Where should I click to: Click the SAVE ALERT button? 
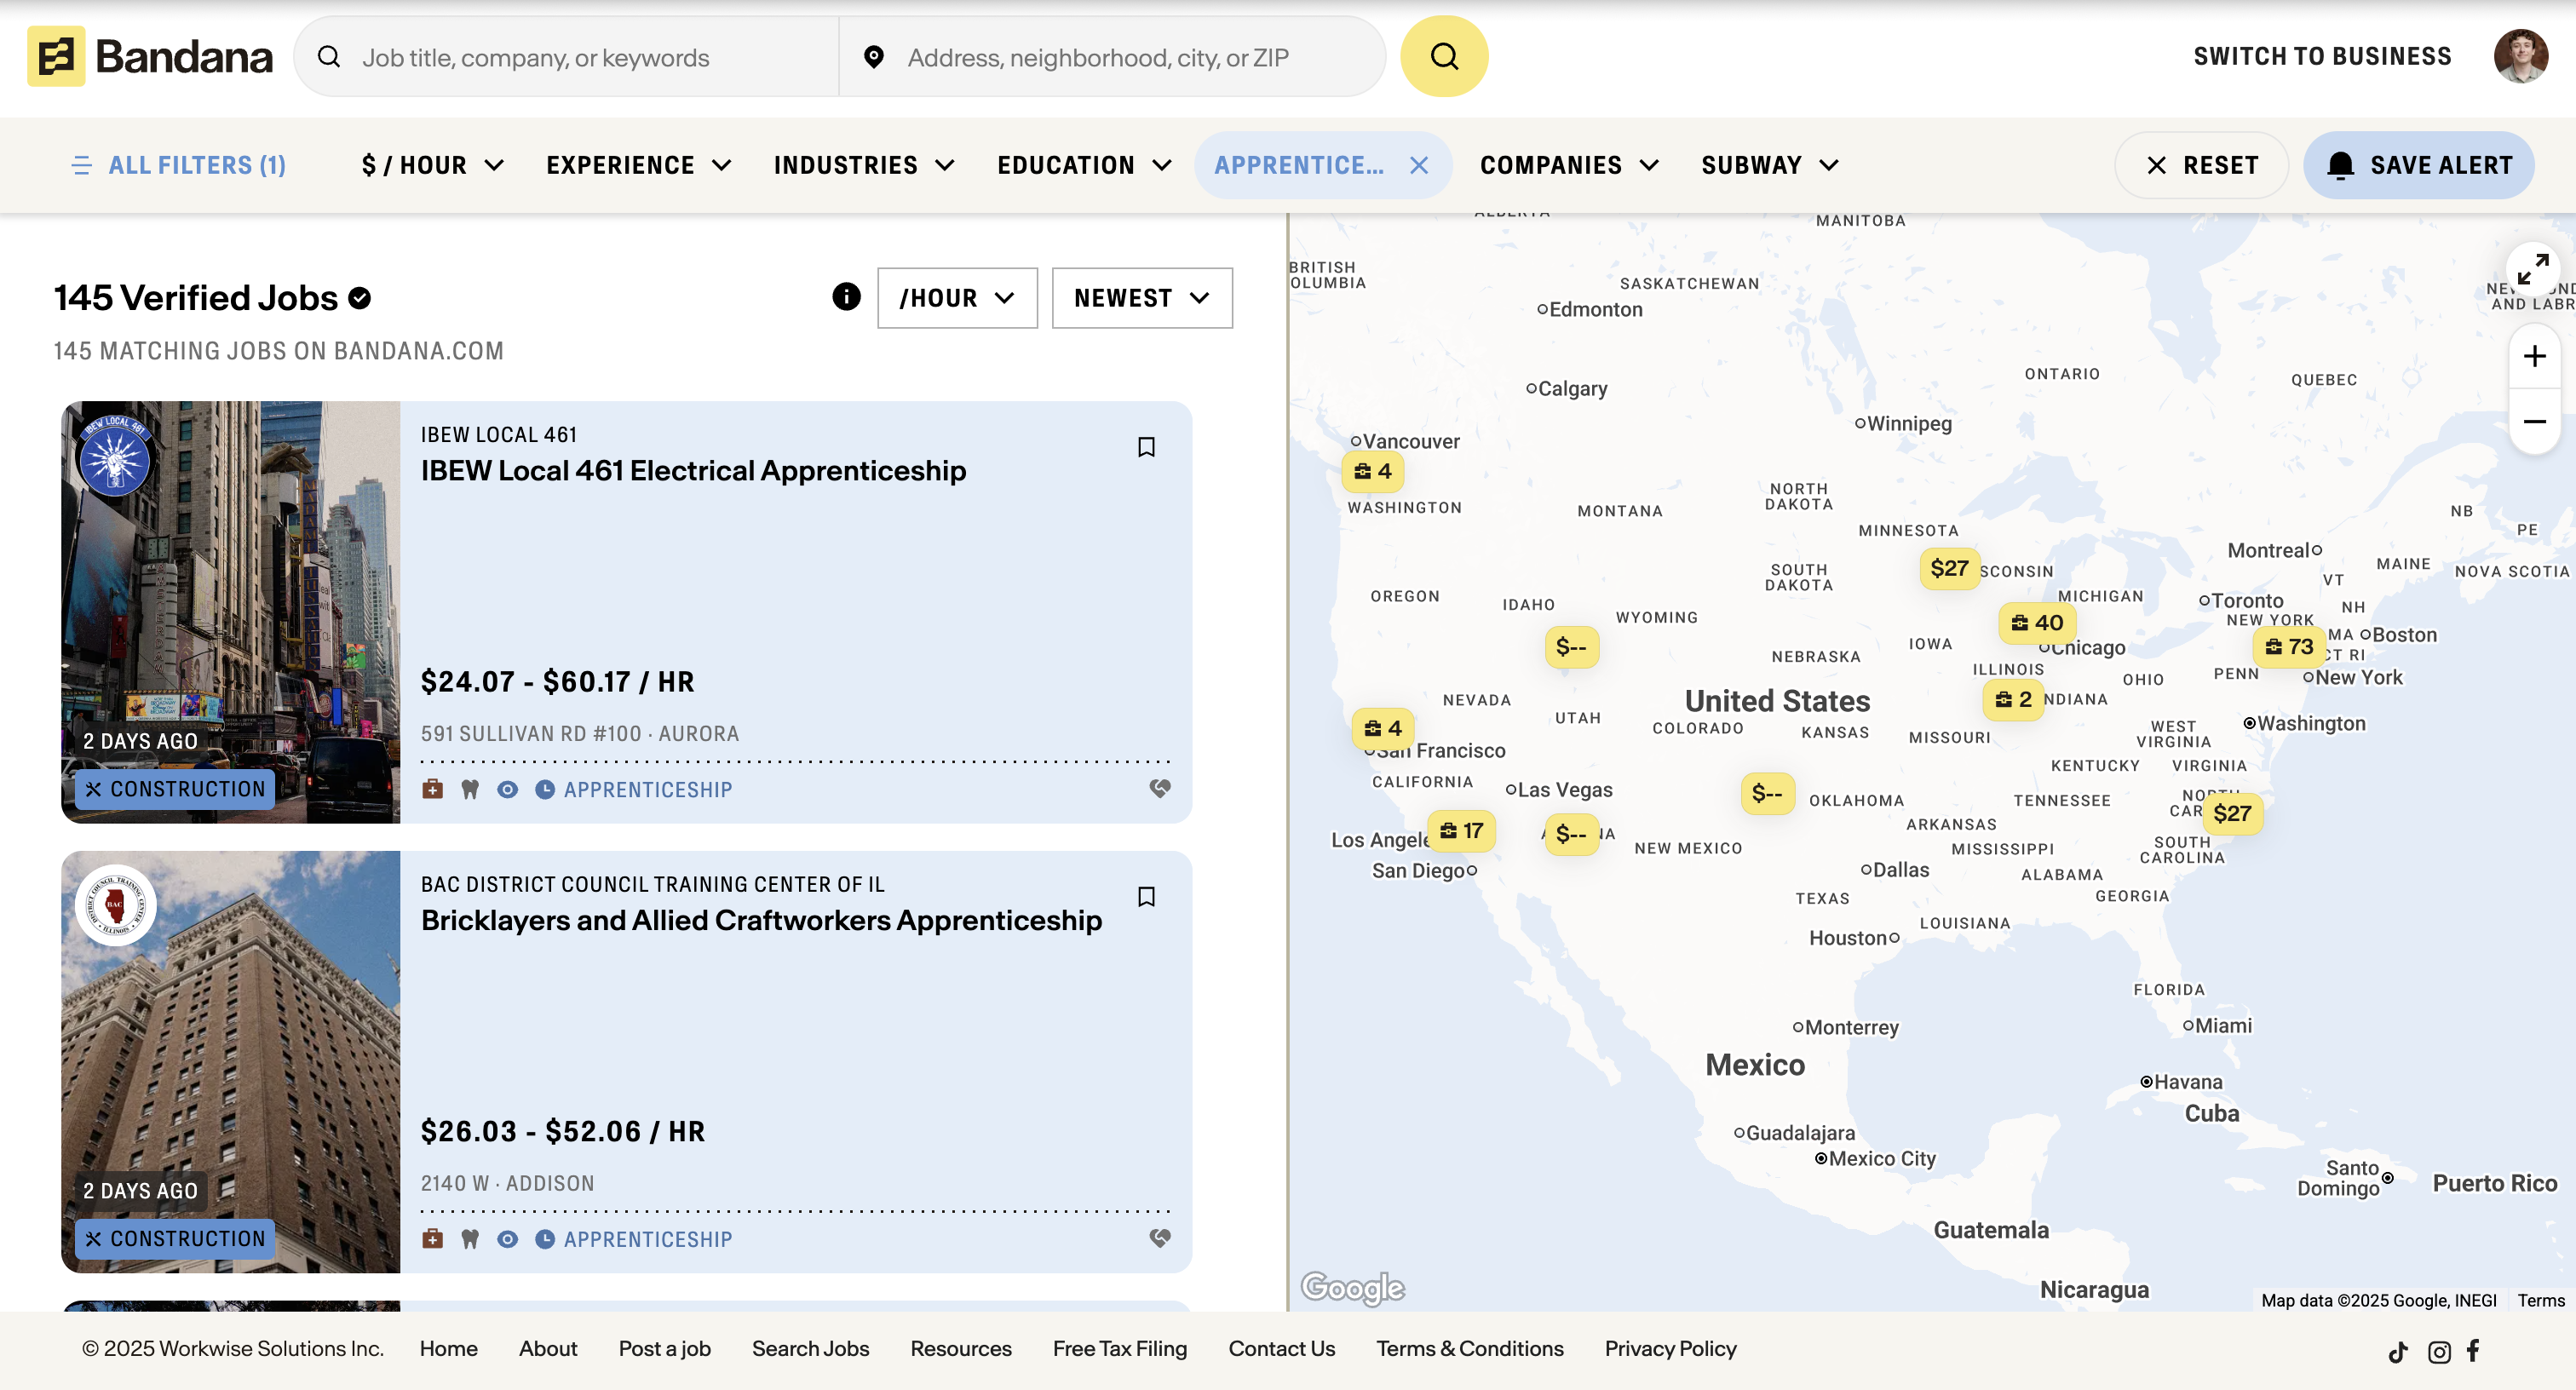point(2418,165)
